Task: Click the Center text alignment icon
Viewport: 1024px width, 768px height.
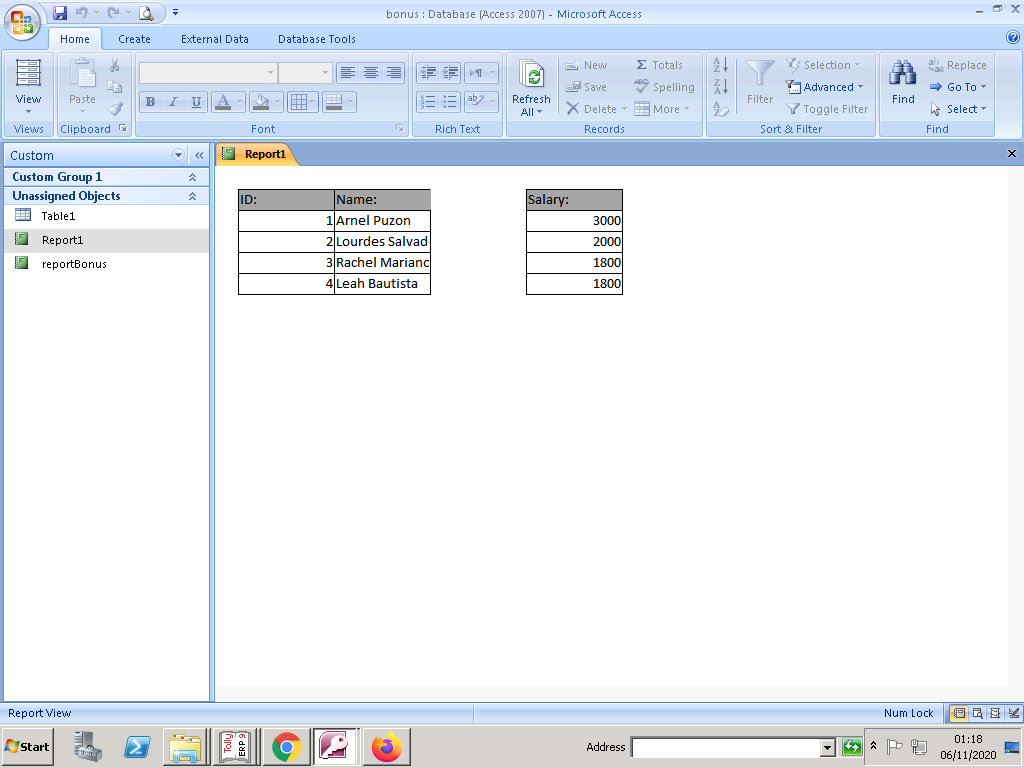Action: [371, 72]
